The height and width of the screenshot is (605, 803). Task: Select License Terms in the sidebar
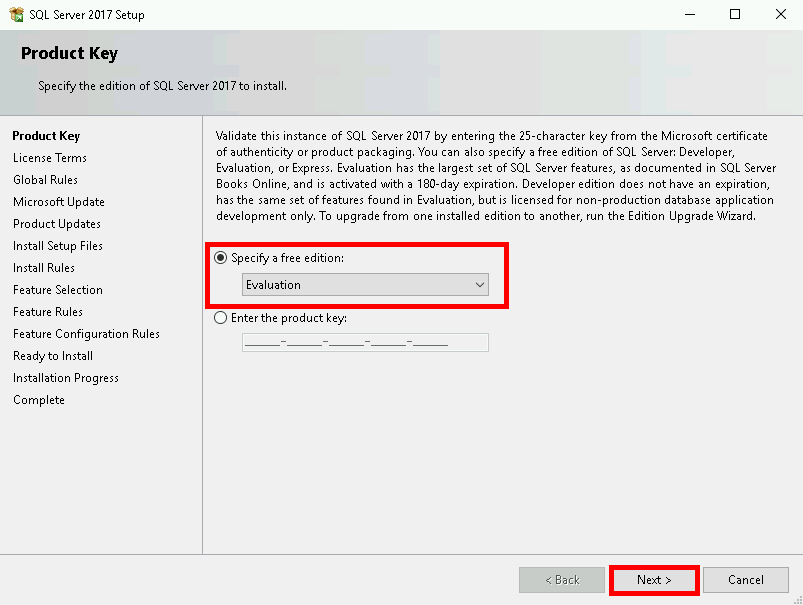coord(50,158)
